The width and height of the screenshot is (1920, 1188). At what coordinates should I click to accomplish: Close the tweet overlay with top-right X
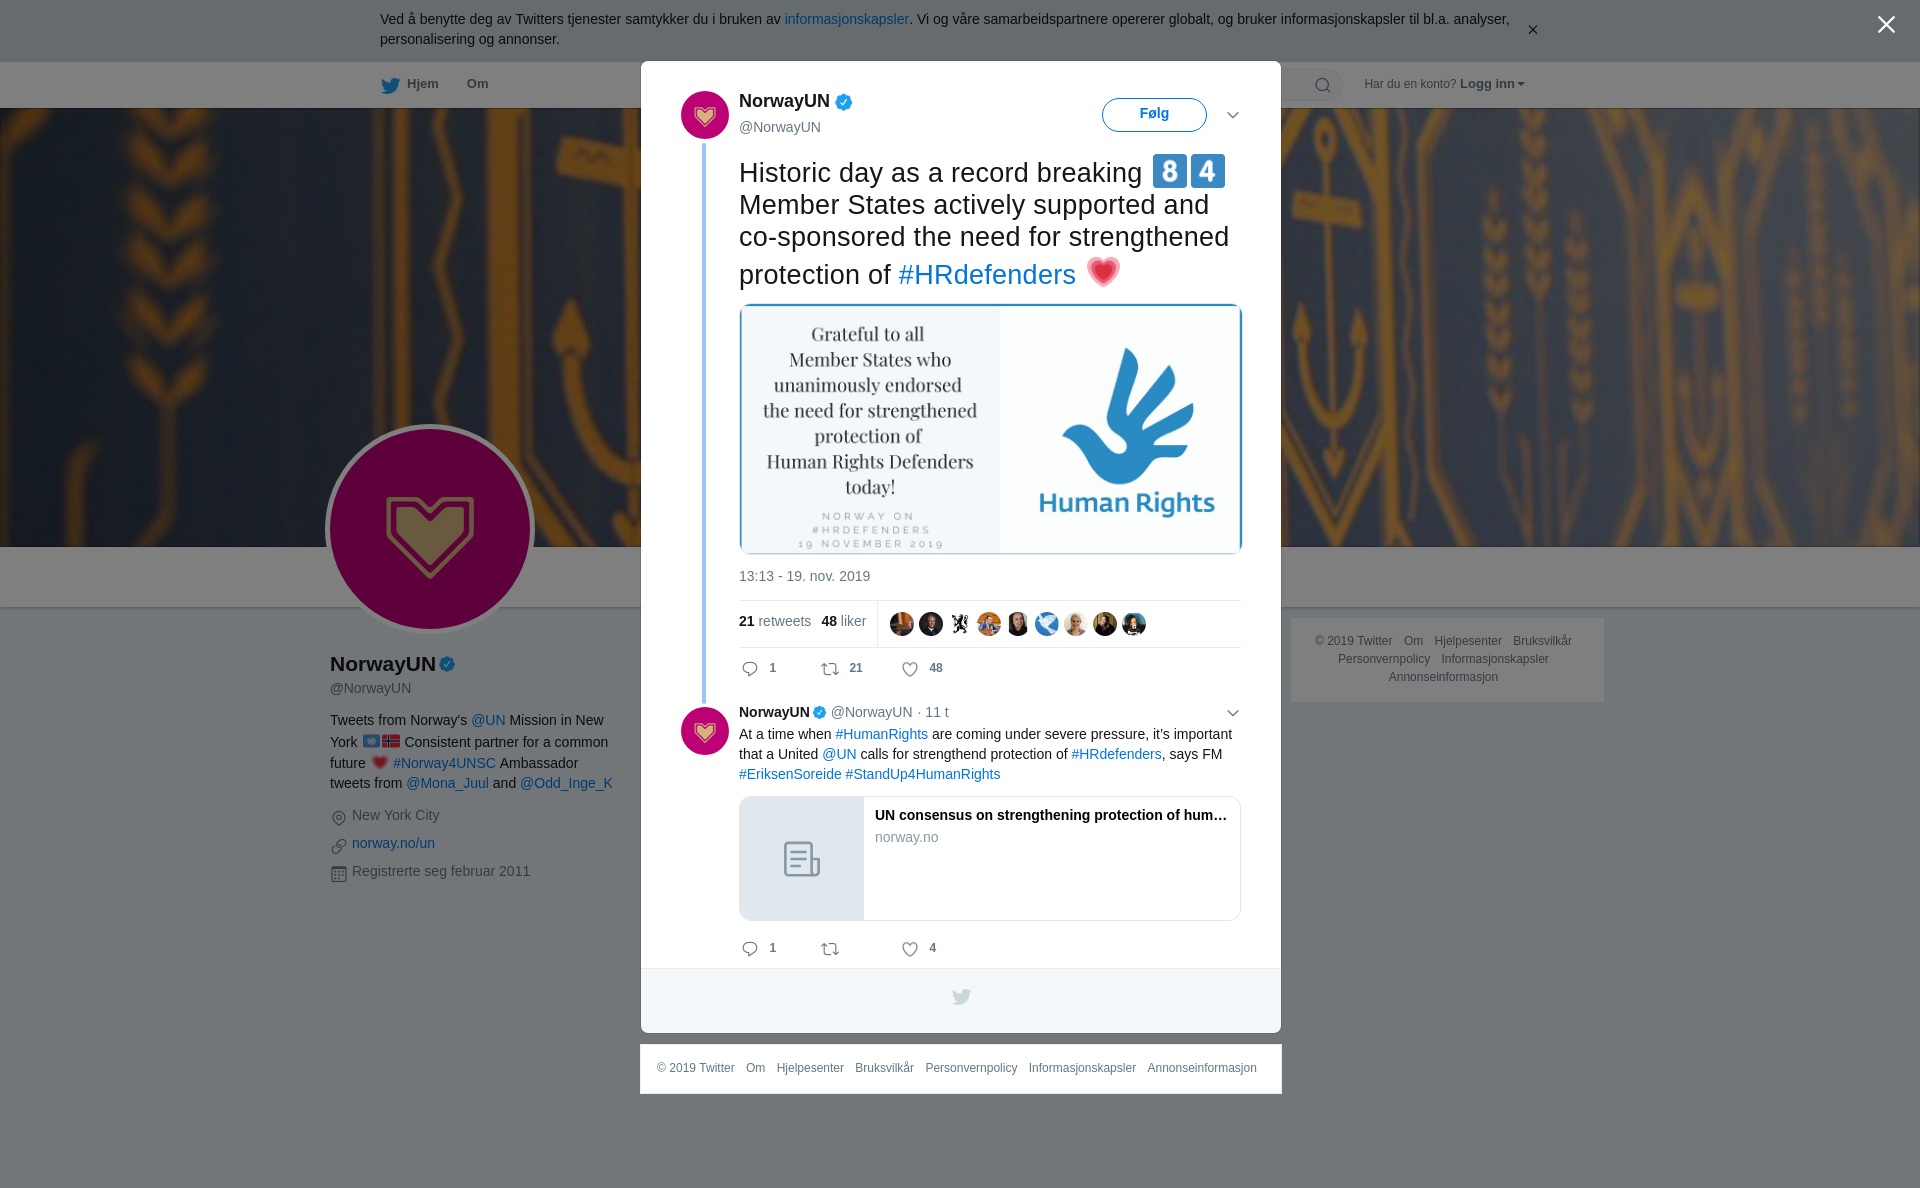1886,25
